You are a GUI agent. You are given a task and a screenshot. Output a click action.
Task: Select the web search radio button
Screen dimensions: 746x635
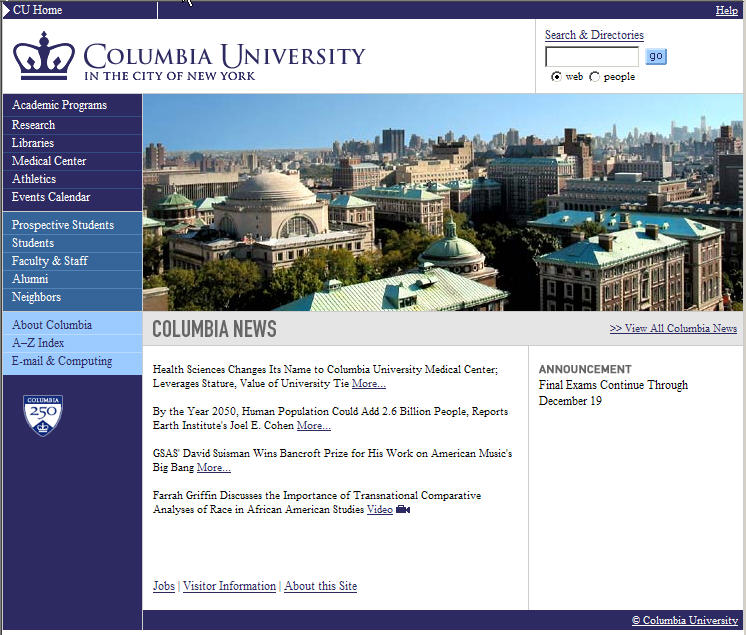click(x=556, y=77)
